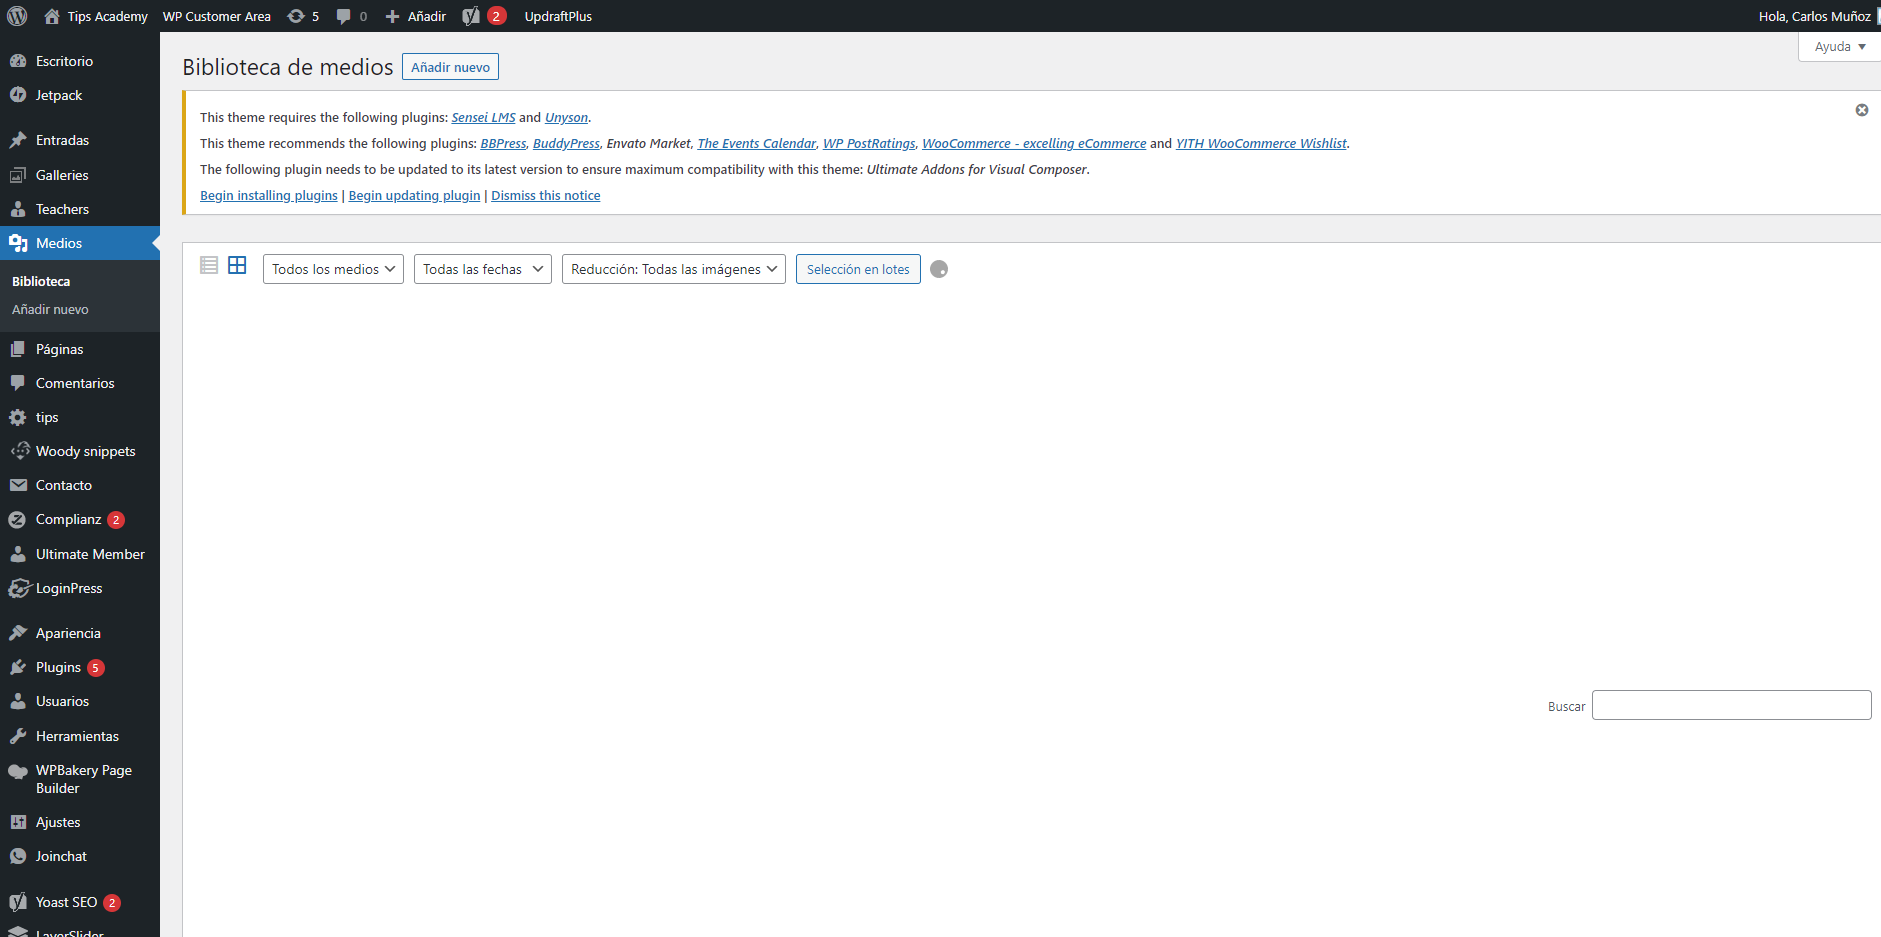1881x937 pixels.
Task: Click Dismiss this notice link
Action: [x=546, y=195]
